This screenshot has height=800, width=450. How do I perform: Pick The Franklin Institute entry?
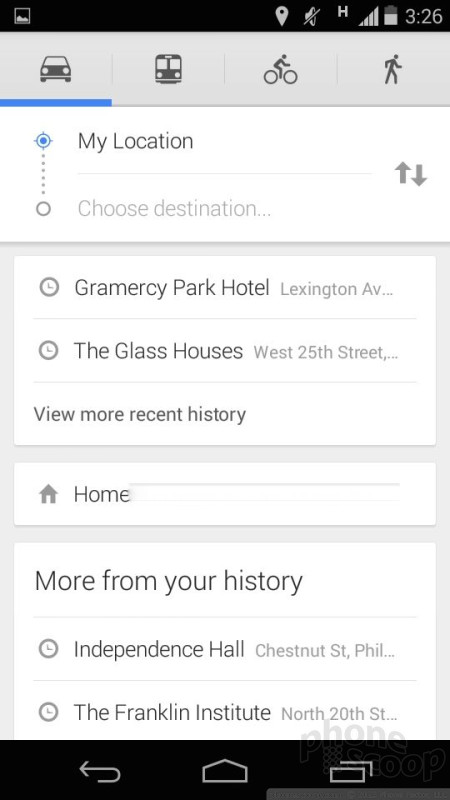tap(224, 712)
